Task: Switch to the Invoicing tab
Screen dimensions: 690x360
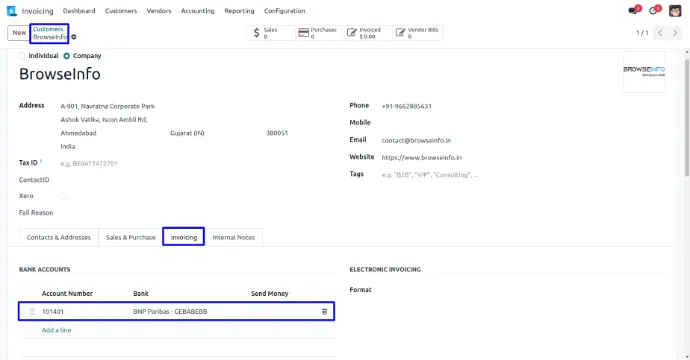Action: [184, 237]
